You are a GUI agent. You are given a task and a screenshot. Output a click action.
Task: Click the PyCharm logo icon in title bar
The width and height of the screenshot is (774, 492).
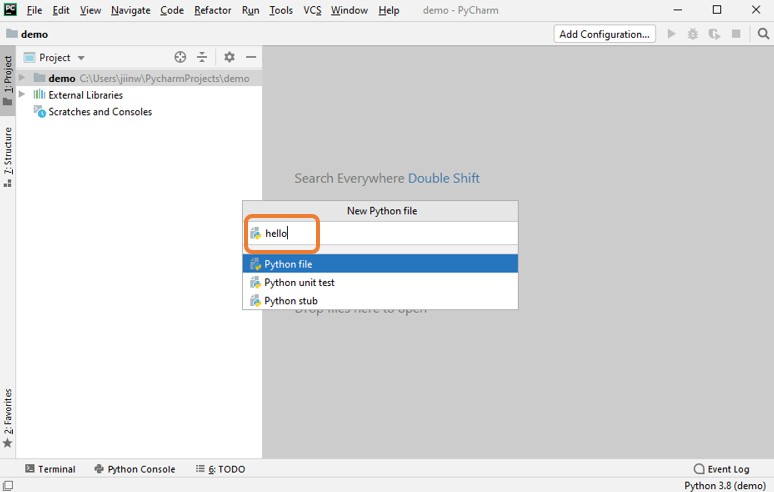pos(10,9)
